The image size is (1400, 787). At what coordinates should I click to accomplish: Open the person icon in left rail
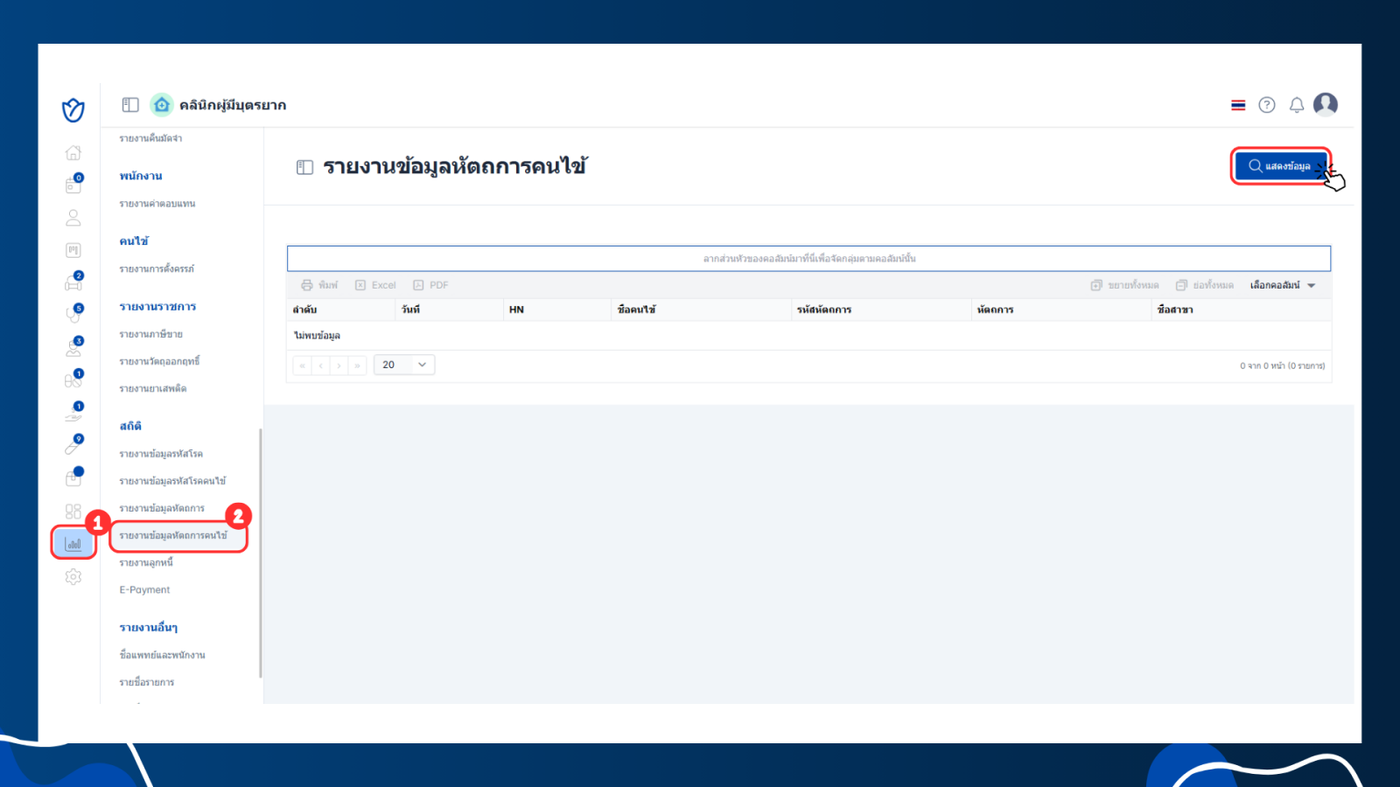(73, 218)
